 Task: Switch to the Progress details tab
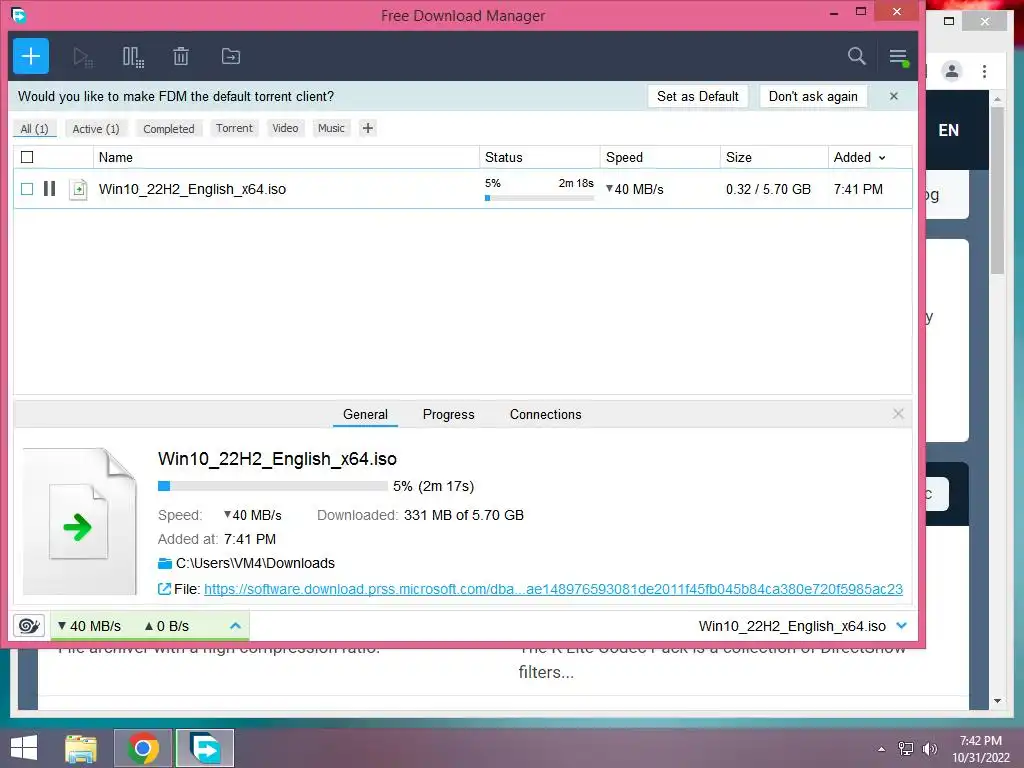click(x=449, y=415)
